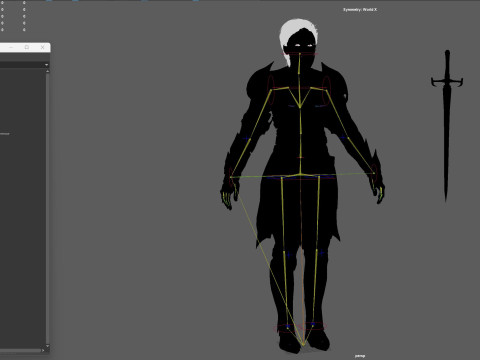
Task: Click the floating window's scroll-down arrow
Action: tap(47, 346)
